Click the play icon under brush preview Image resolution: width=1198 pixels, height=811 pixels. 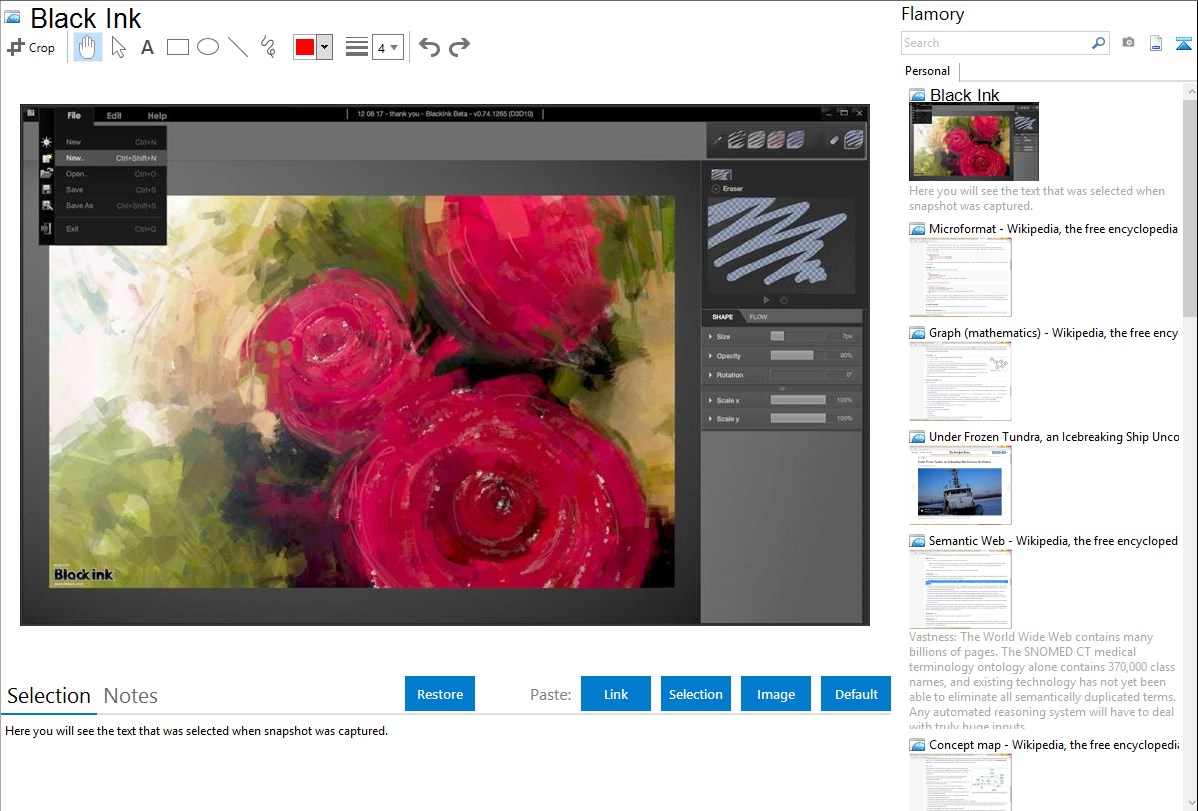766,300
